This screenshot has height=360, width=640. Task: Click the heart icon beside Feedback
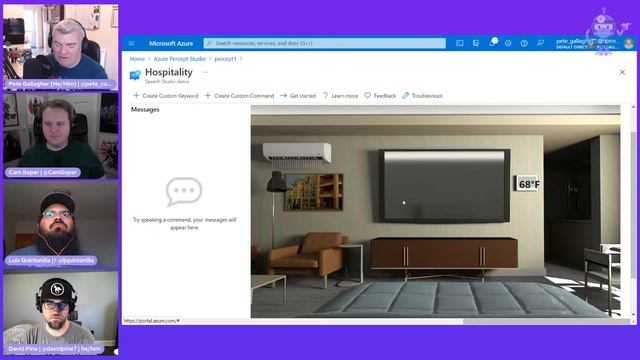pyautogui.click(x=367, y=96)
